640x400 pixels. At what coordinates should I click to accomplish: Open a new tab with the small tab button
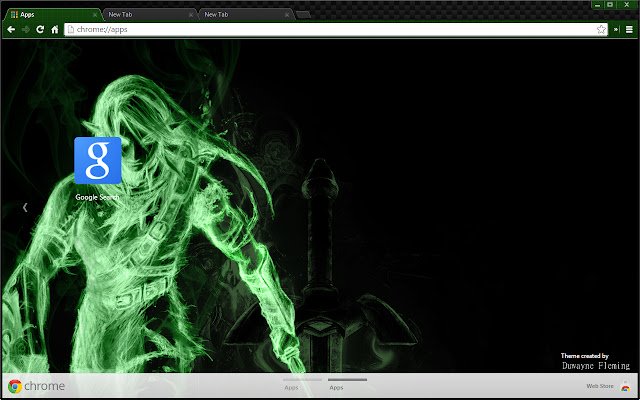303,15
